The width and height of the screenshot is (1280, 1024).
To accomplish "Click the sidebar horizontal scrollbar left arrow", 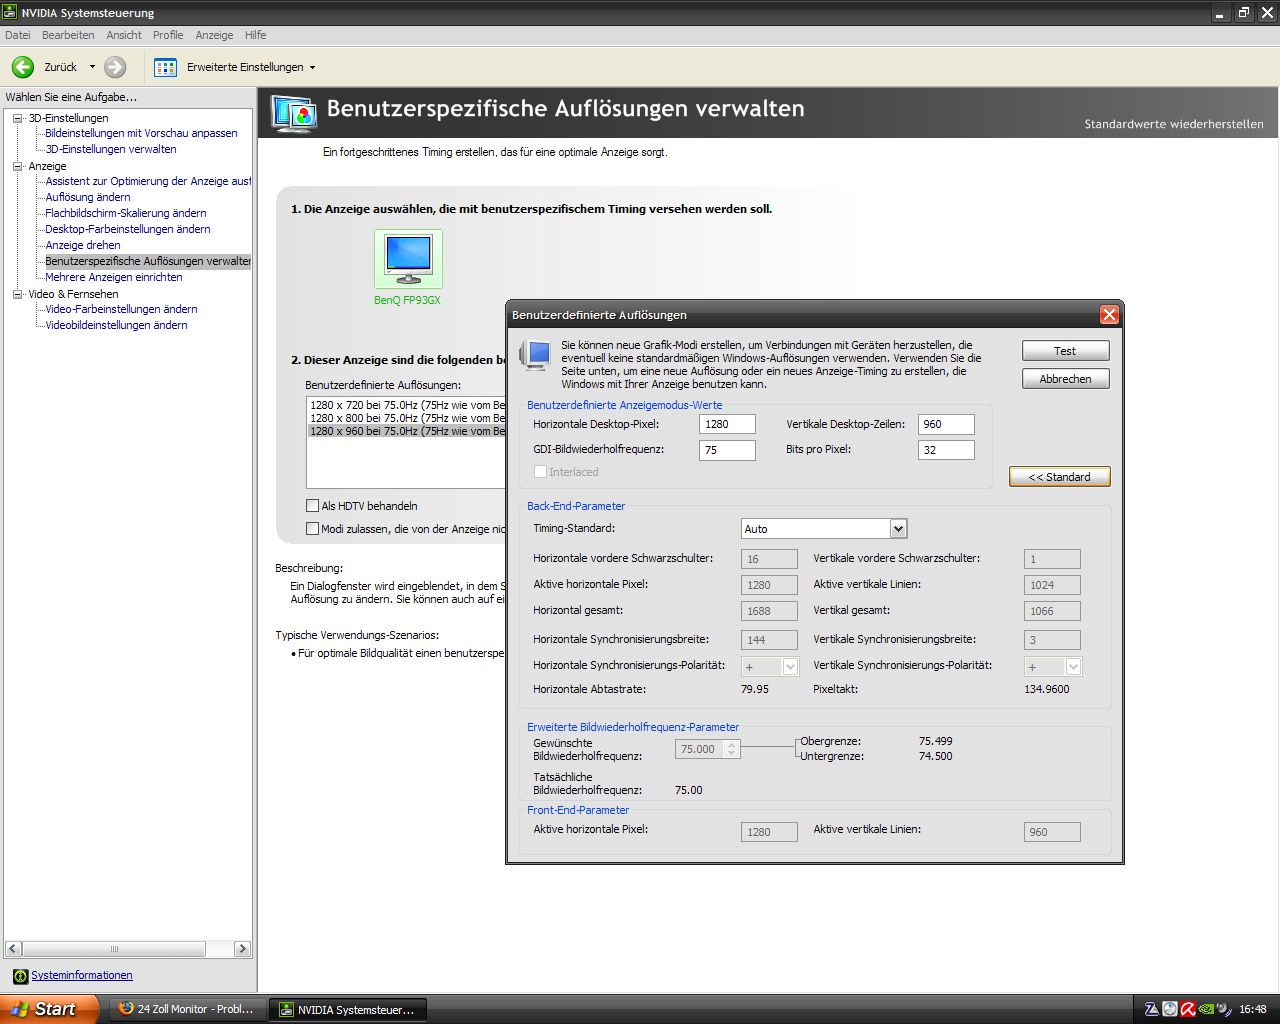I will click(x=13, y=948).
